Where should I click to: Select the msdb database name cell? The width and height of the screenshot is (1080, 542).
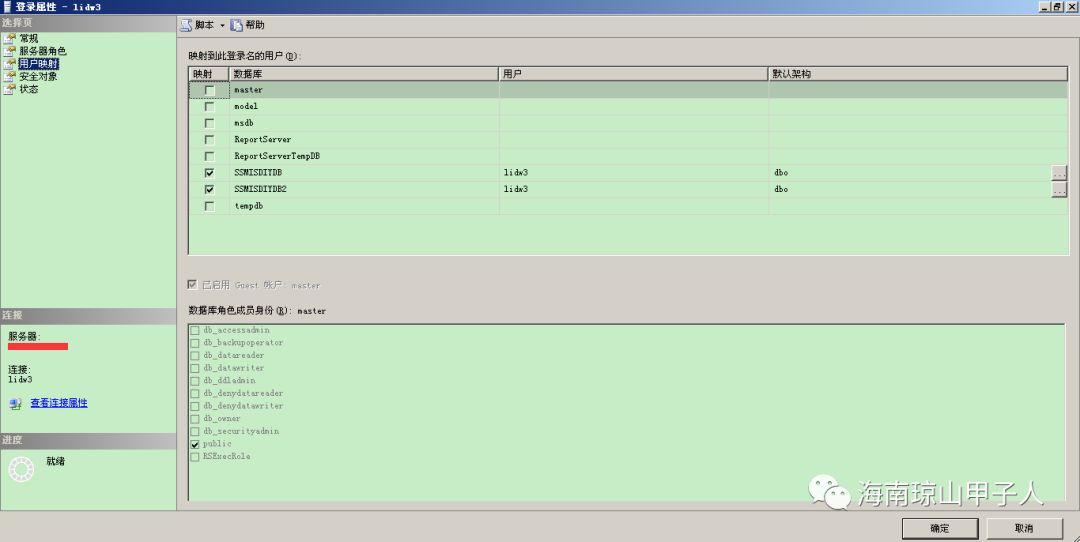364,123
